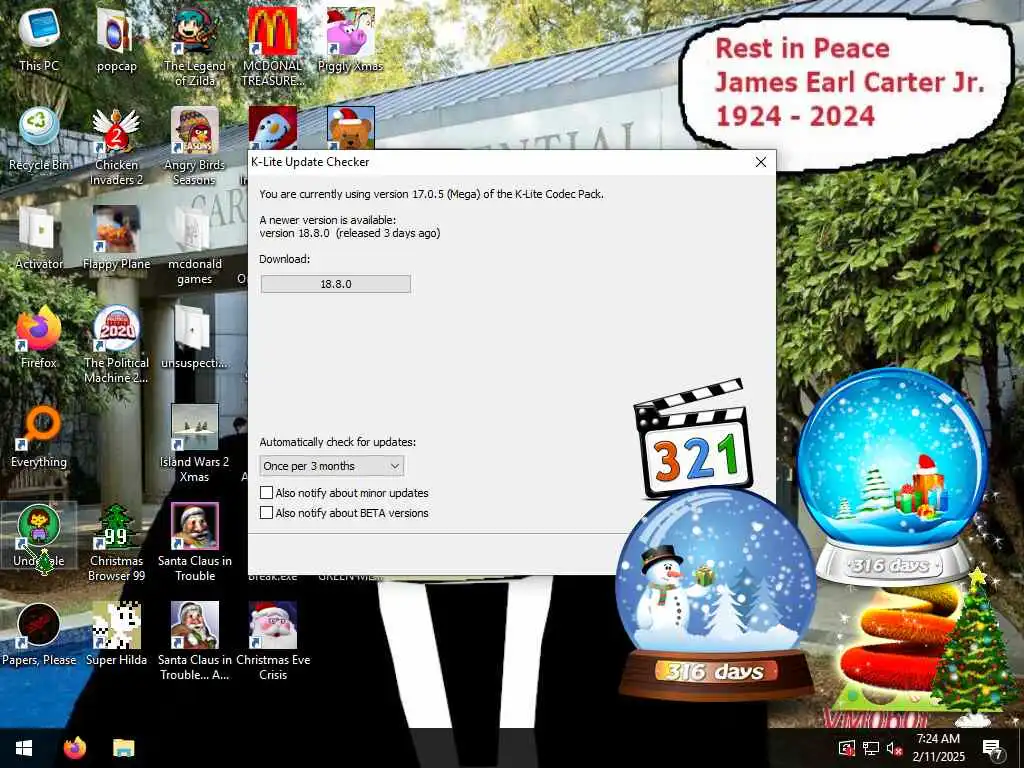Screen dimensions: 1024x768
Task: Open The Political Machine 2020 shortcut
Action: pos(116,345)
